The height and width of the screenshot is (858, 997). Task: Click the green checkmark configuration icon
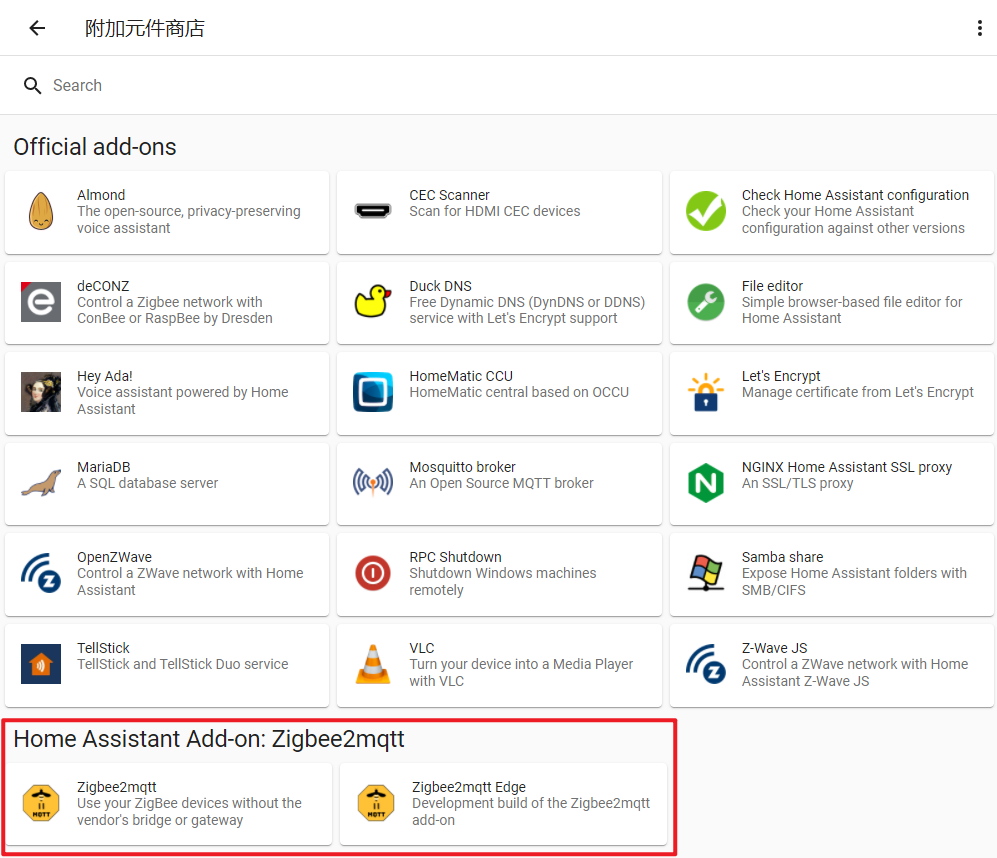(706, 212)
